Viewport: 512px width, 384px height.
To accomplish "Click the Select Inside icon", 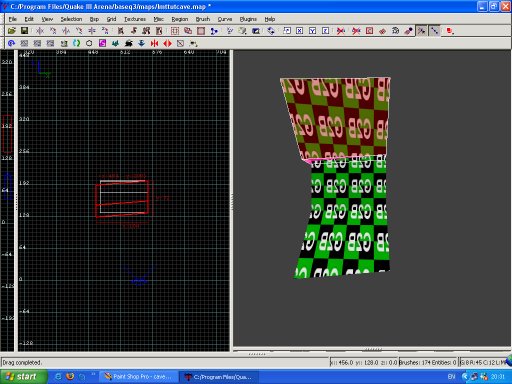I will (x=159, y=31).
